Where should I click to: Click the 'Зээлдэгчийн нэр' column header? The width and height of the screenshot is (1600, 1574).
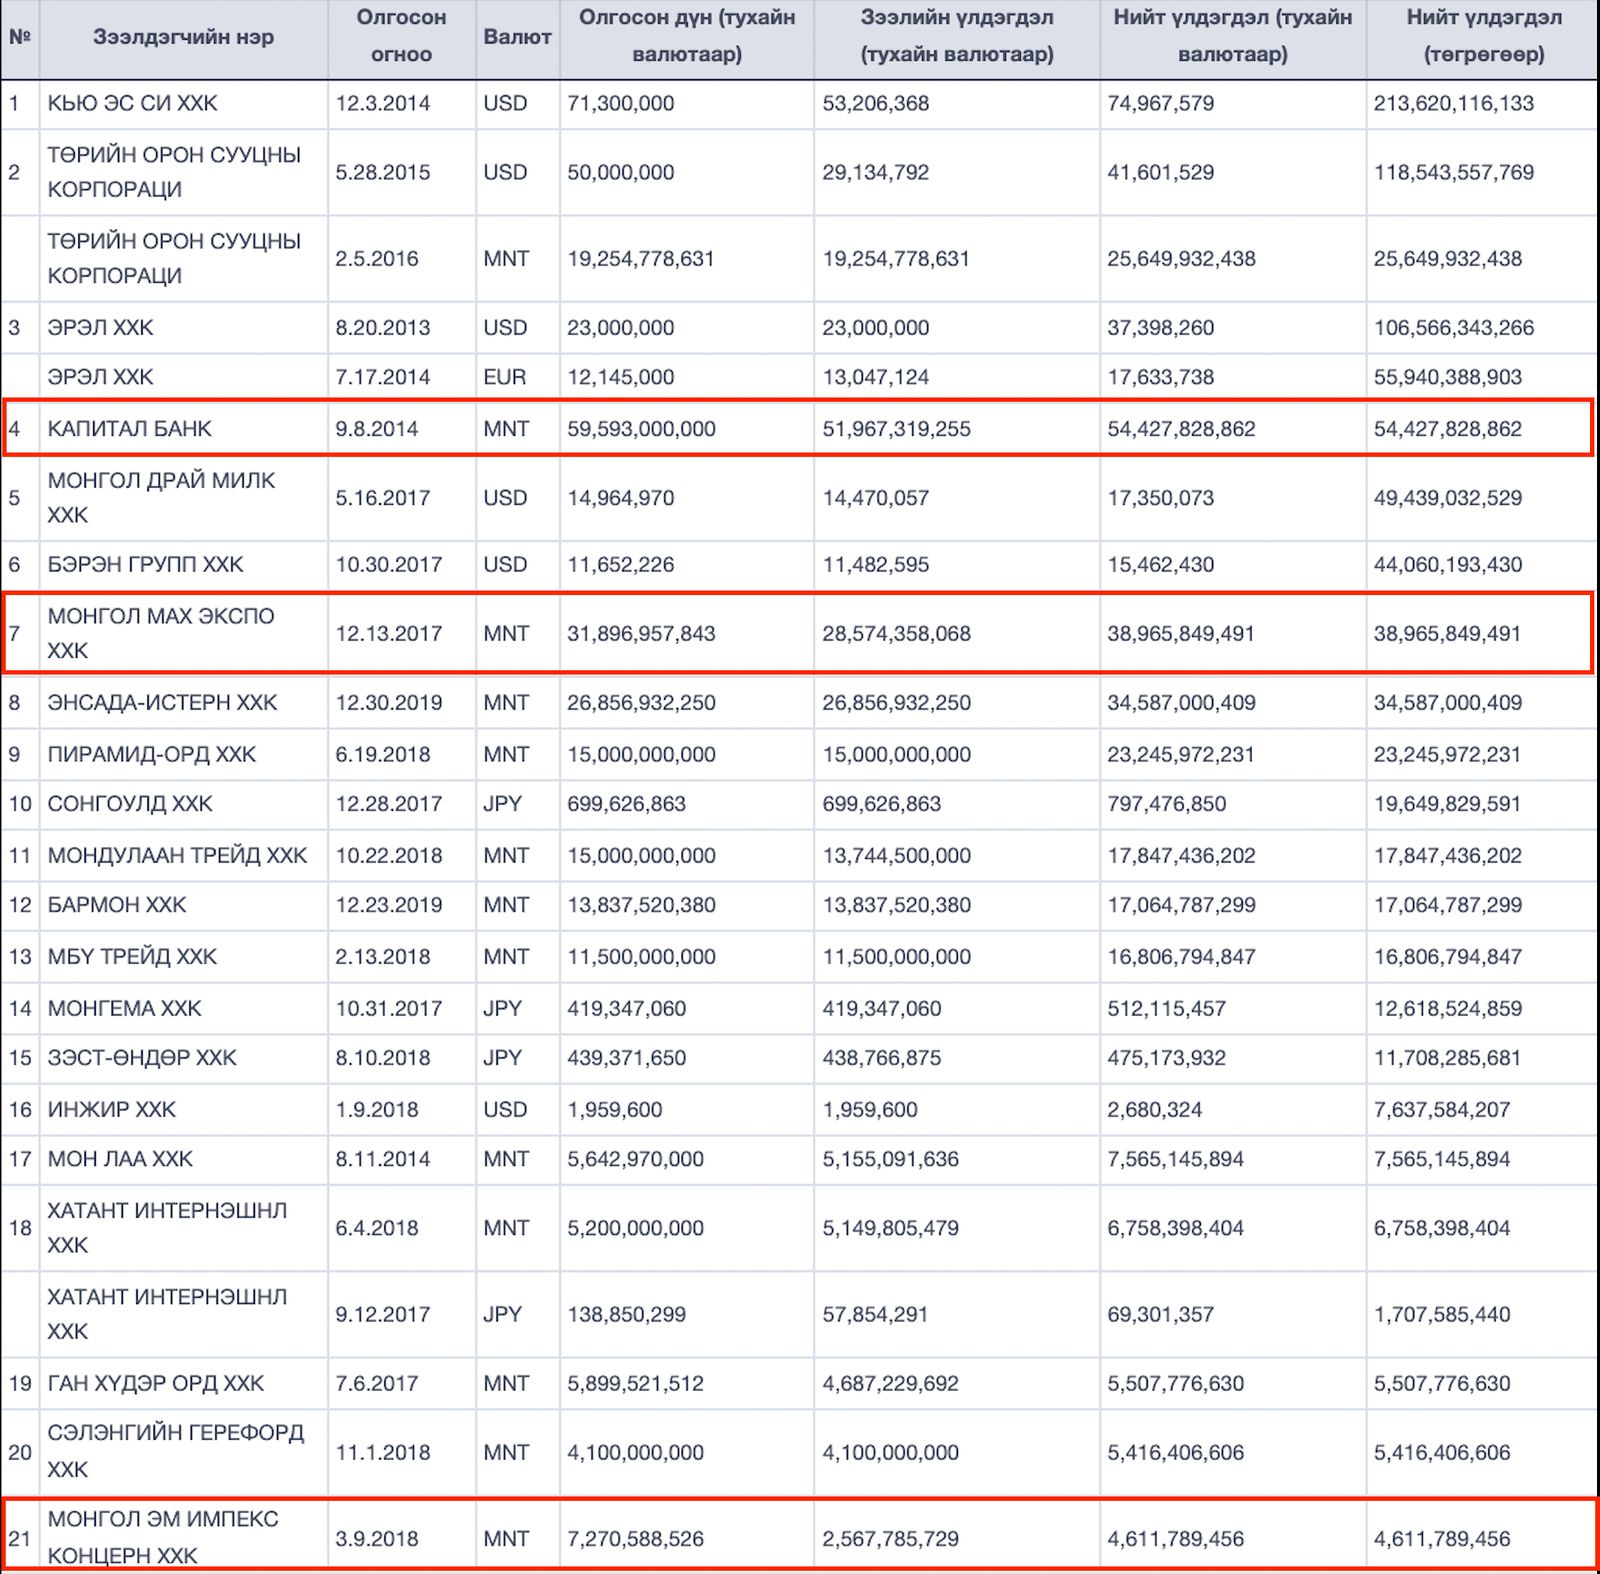(x=183, y=37)
